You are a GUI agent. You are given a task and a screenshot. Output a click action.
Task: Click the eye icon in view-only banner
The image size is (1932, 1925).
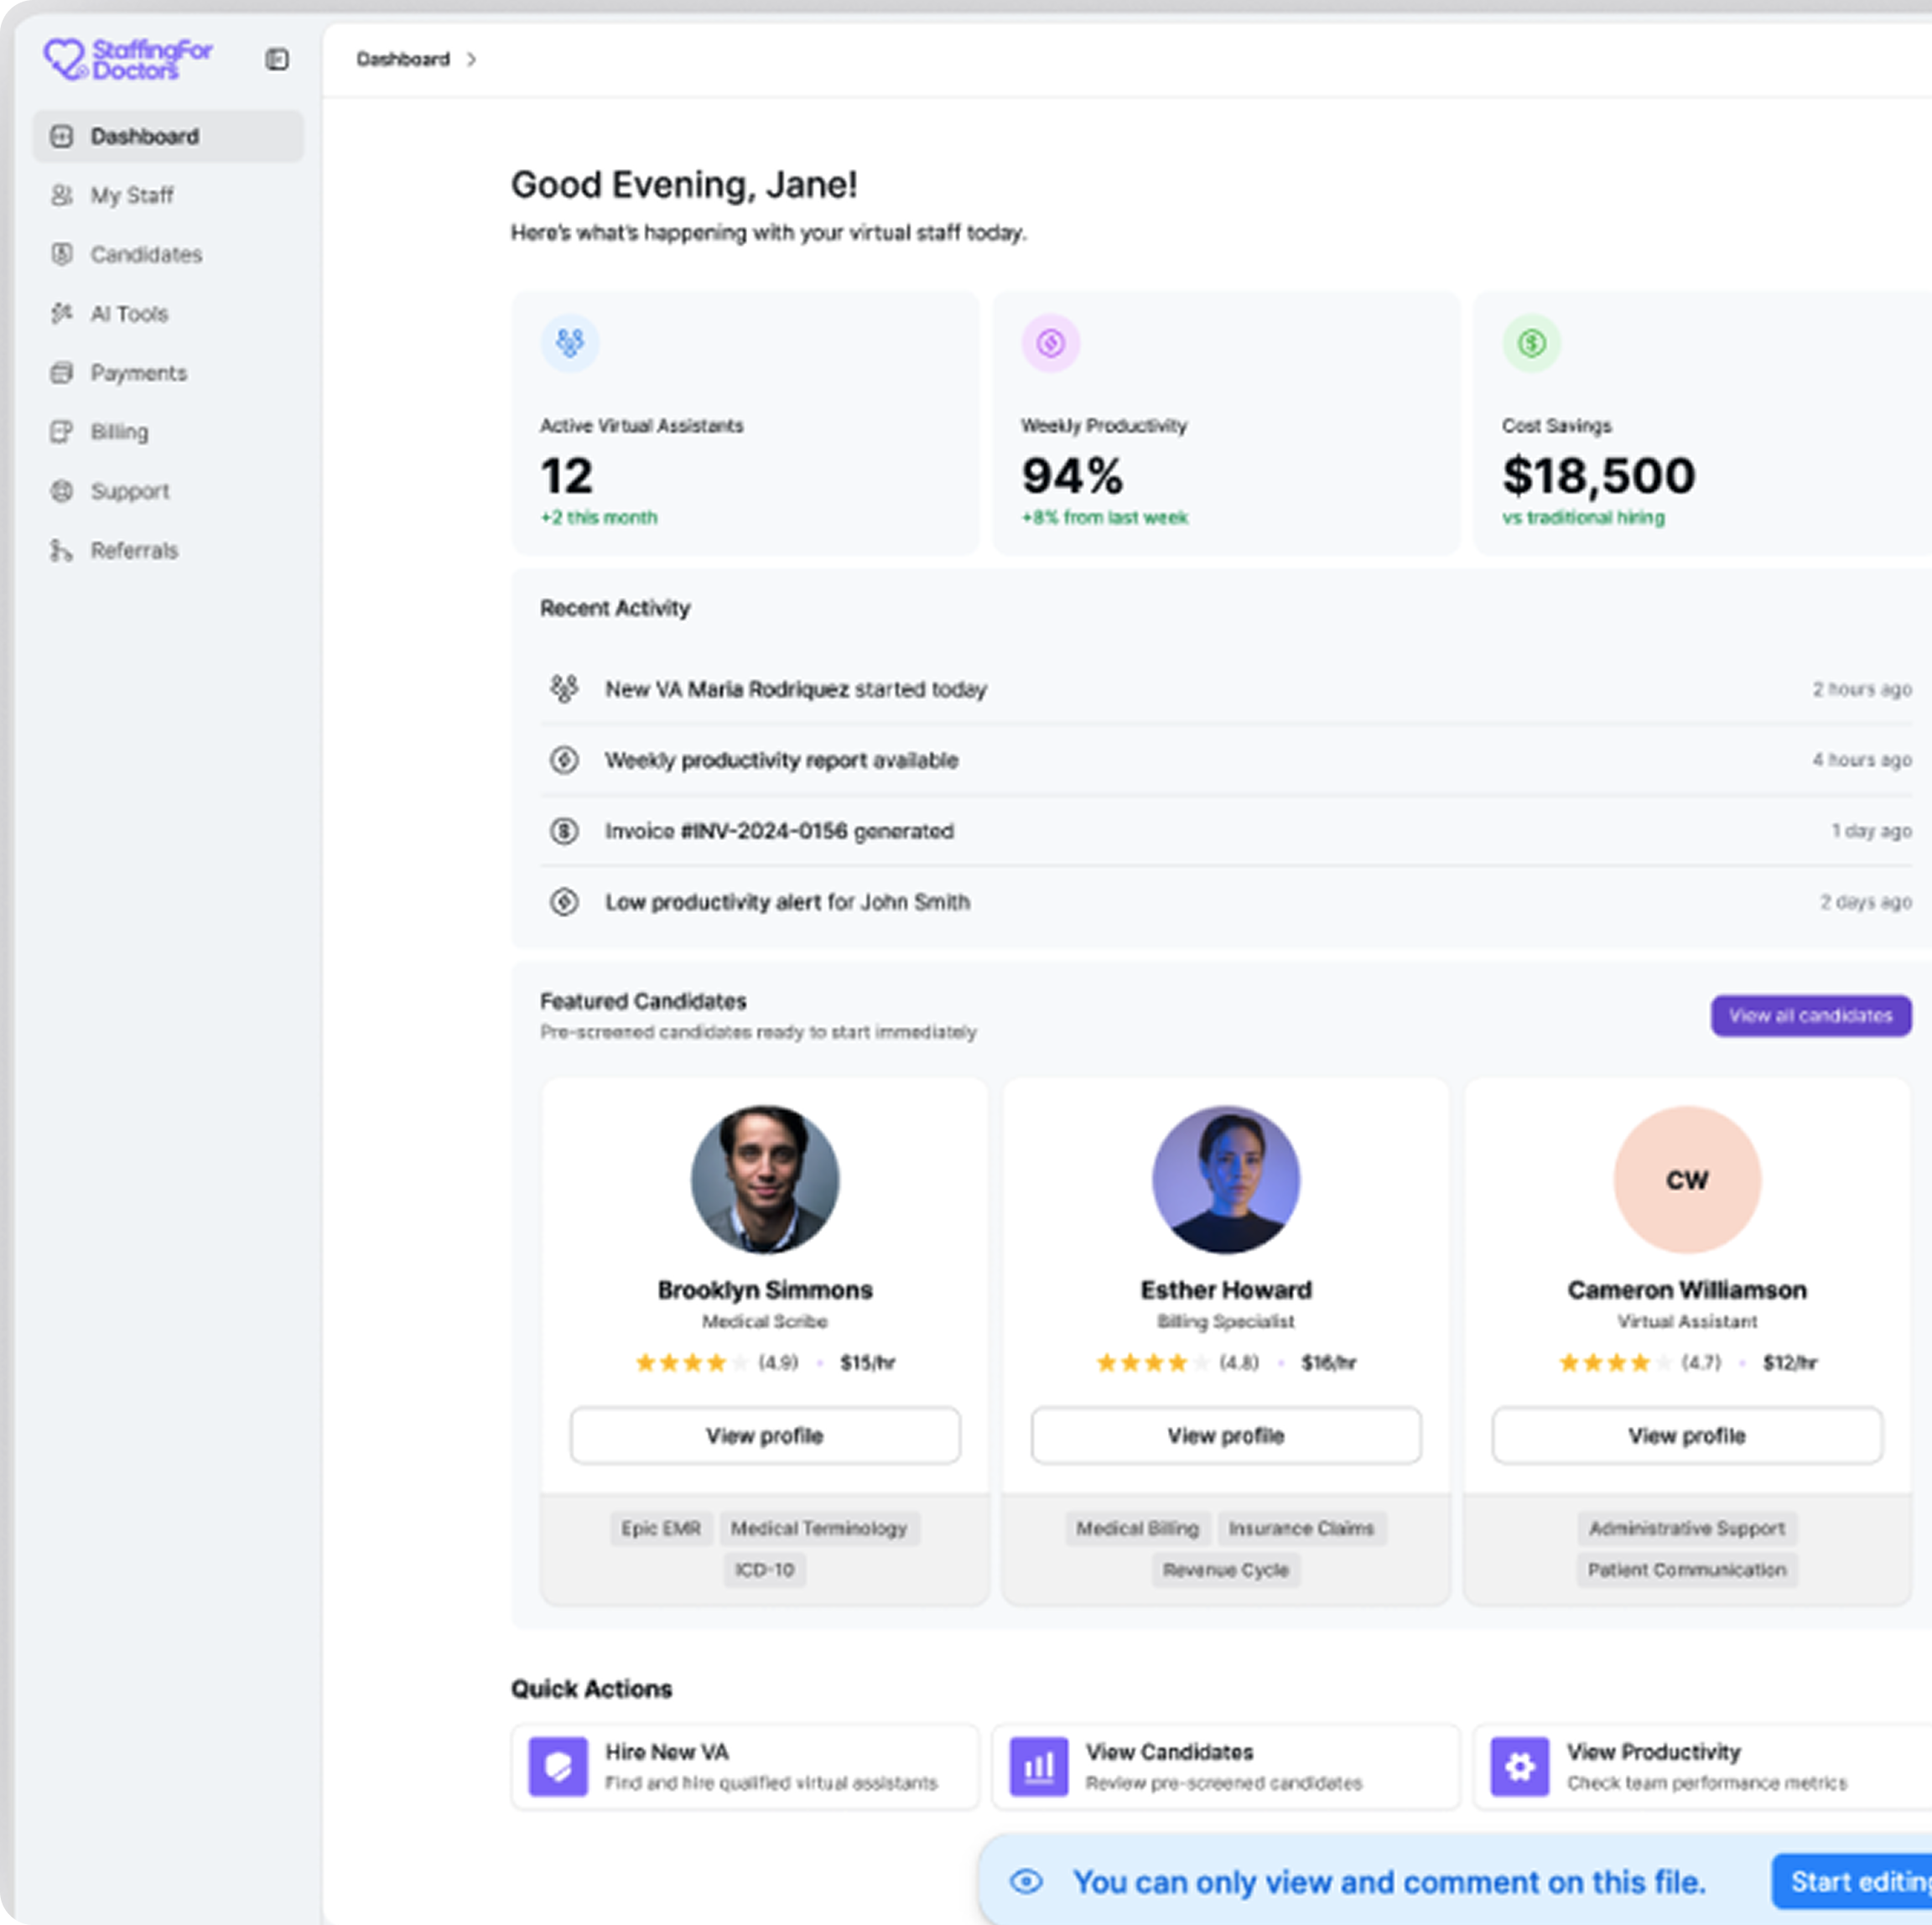coord(1026,1882)
